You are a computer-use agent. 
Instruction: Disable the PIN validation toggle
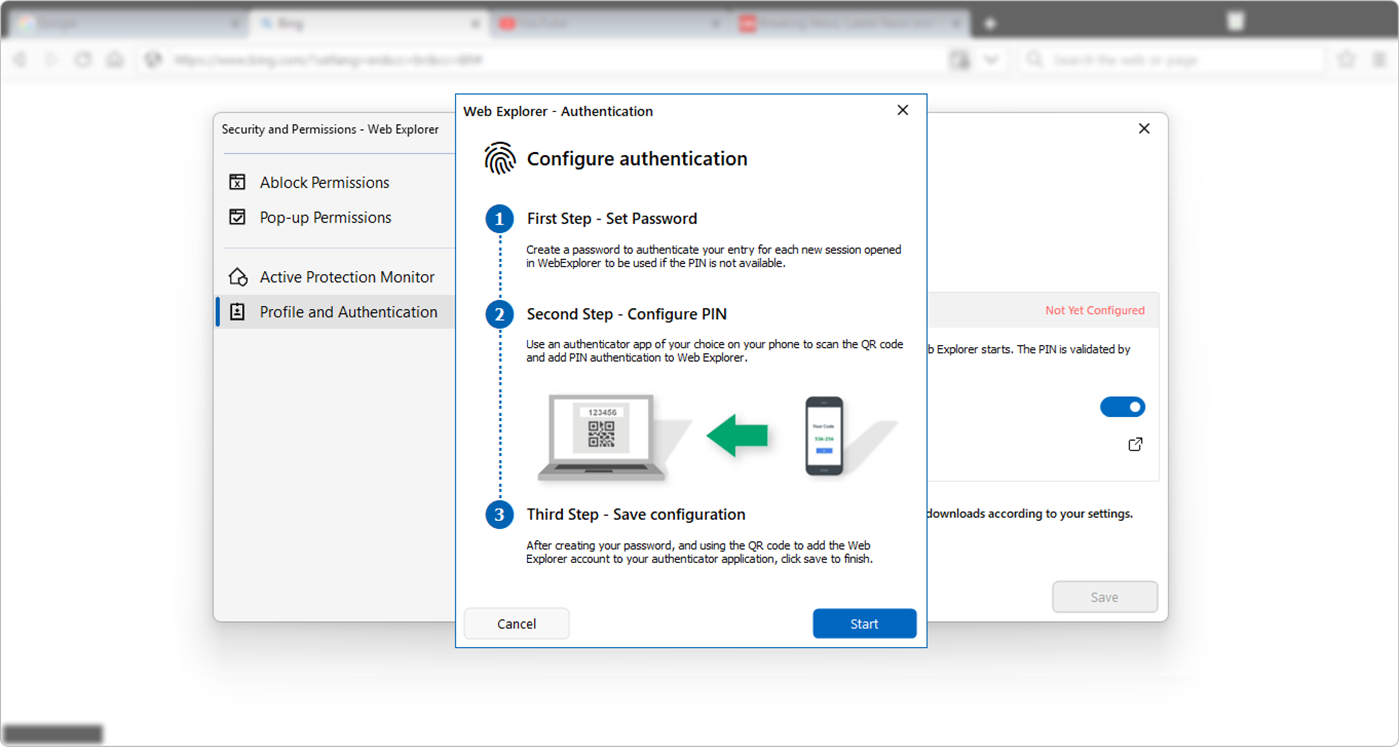click(x=1122, y=406)
